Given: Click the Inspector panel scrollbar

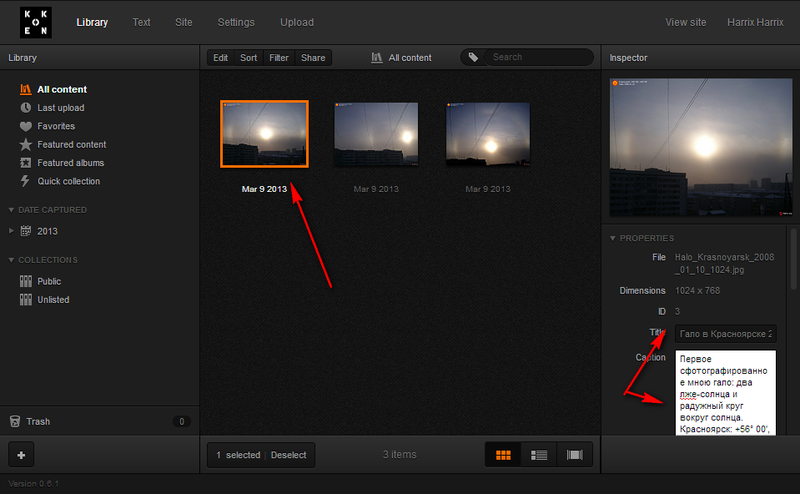Looking at the screenshot, I should [794, 259].
